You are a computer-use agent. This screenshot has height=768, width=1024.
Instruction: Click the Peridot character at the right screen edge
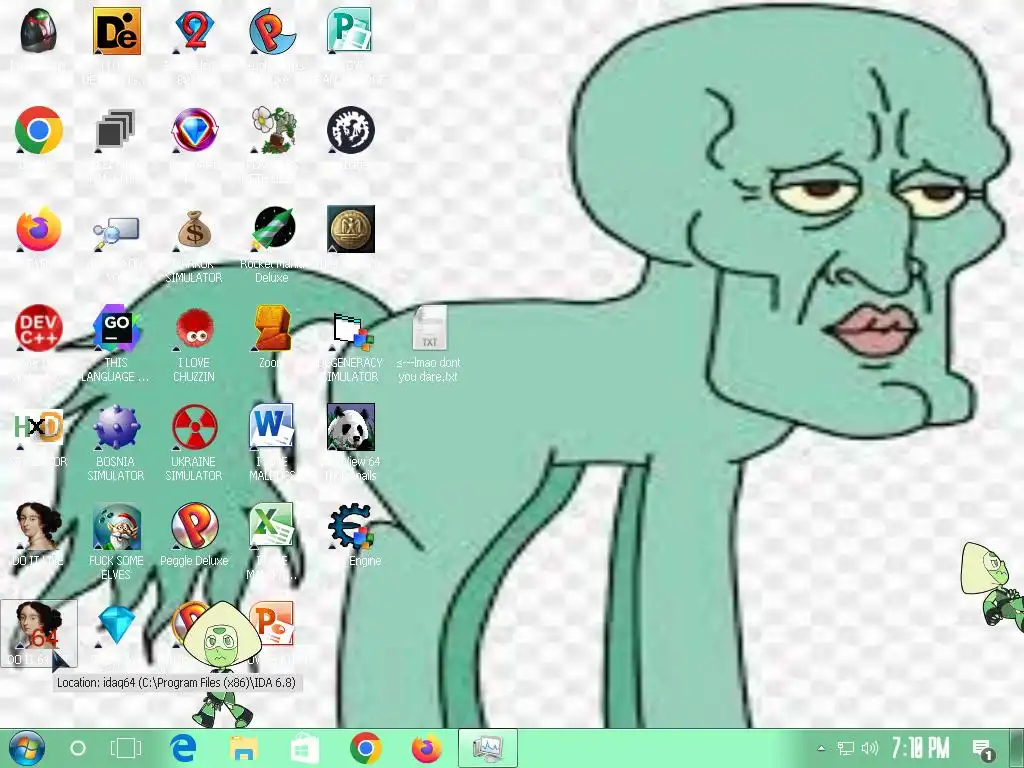tap(993, 584)
